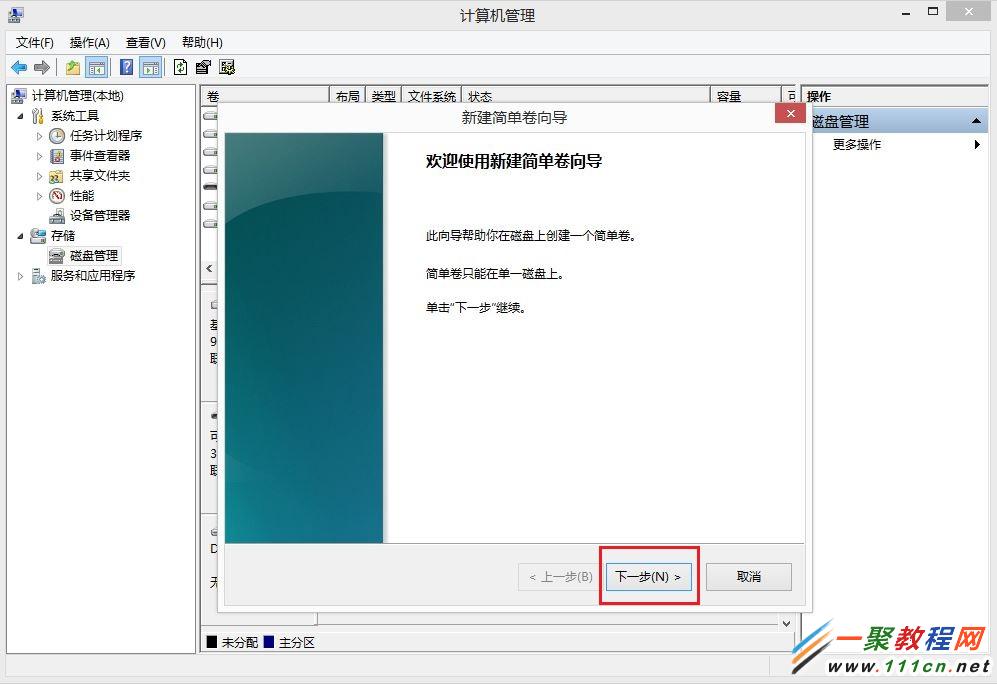Viewport: 997px width, 684px height.
Task: Click the 取消 button in the wizard
Action: point(749,577)
